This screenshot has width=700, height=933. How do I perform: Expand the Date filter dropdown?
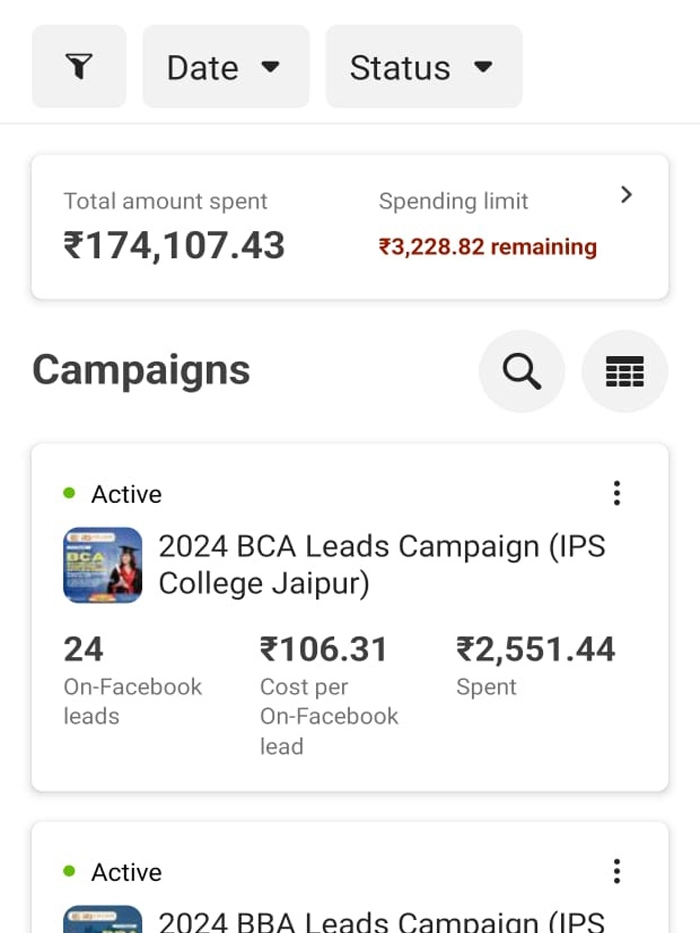[225, 66]
